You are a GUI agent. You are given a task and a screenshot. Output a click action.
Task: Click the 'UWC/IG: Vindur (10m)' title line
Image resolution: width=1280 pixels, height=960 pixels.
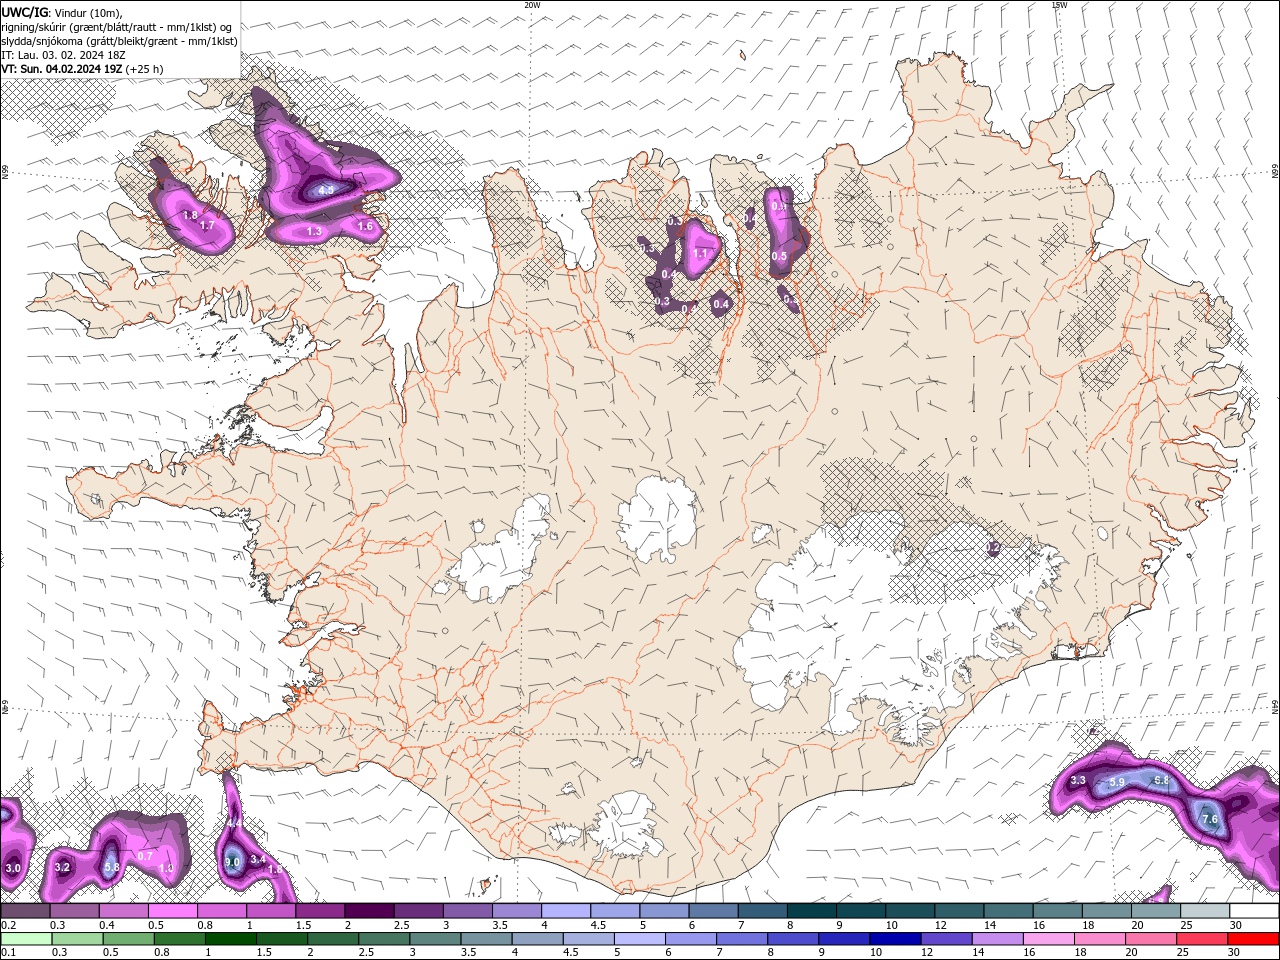coord(63,12)
